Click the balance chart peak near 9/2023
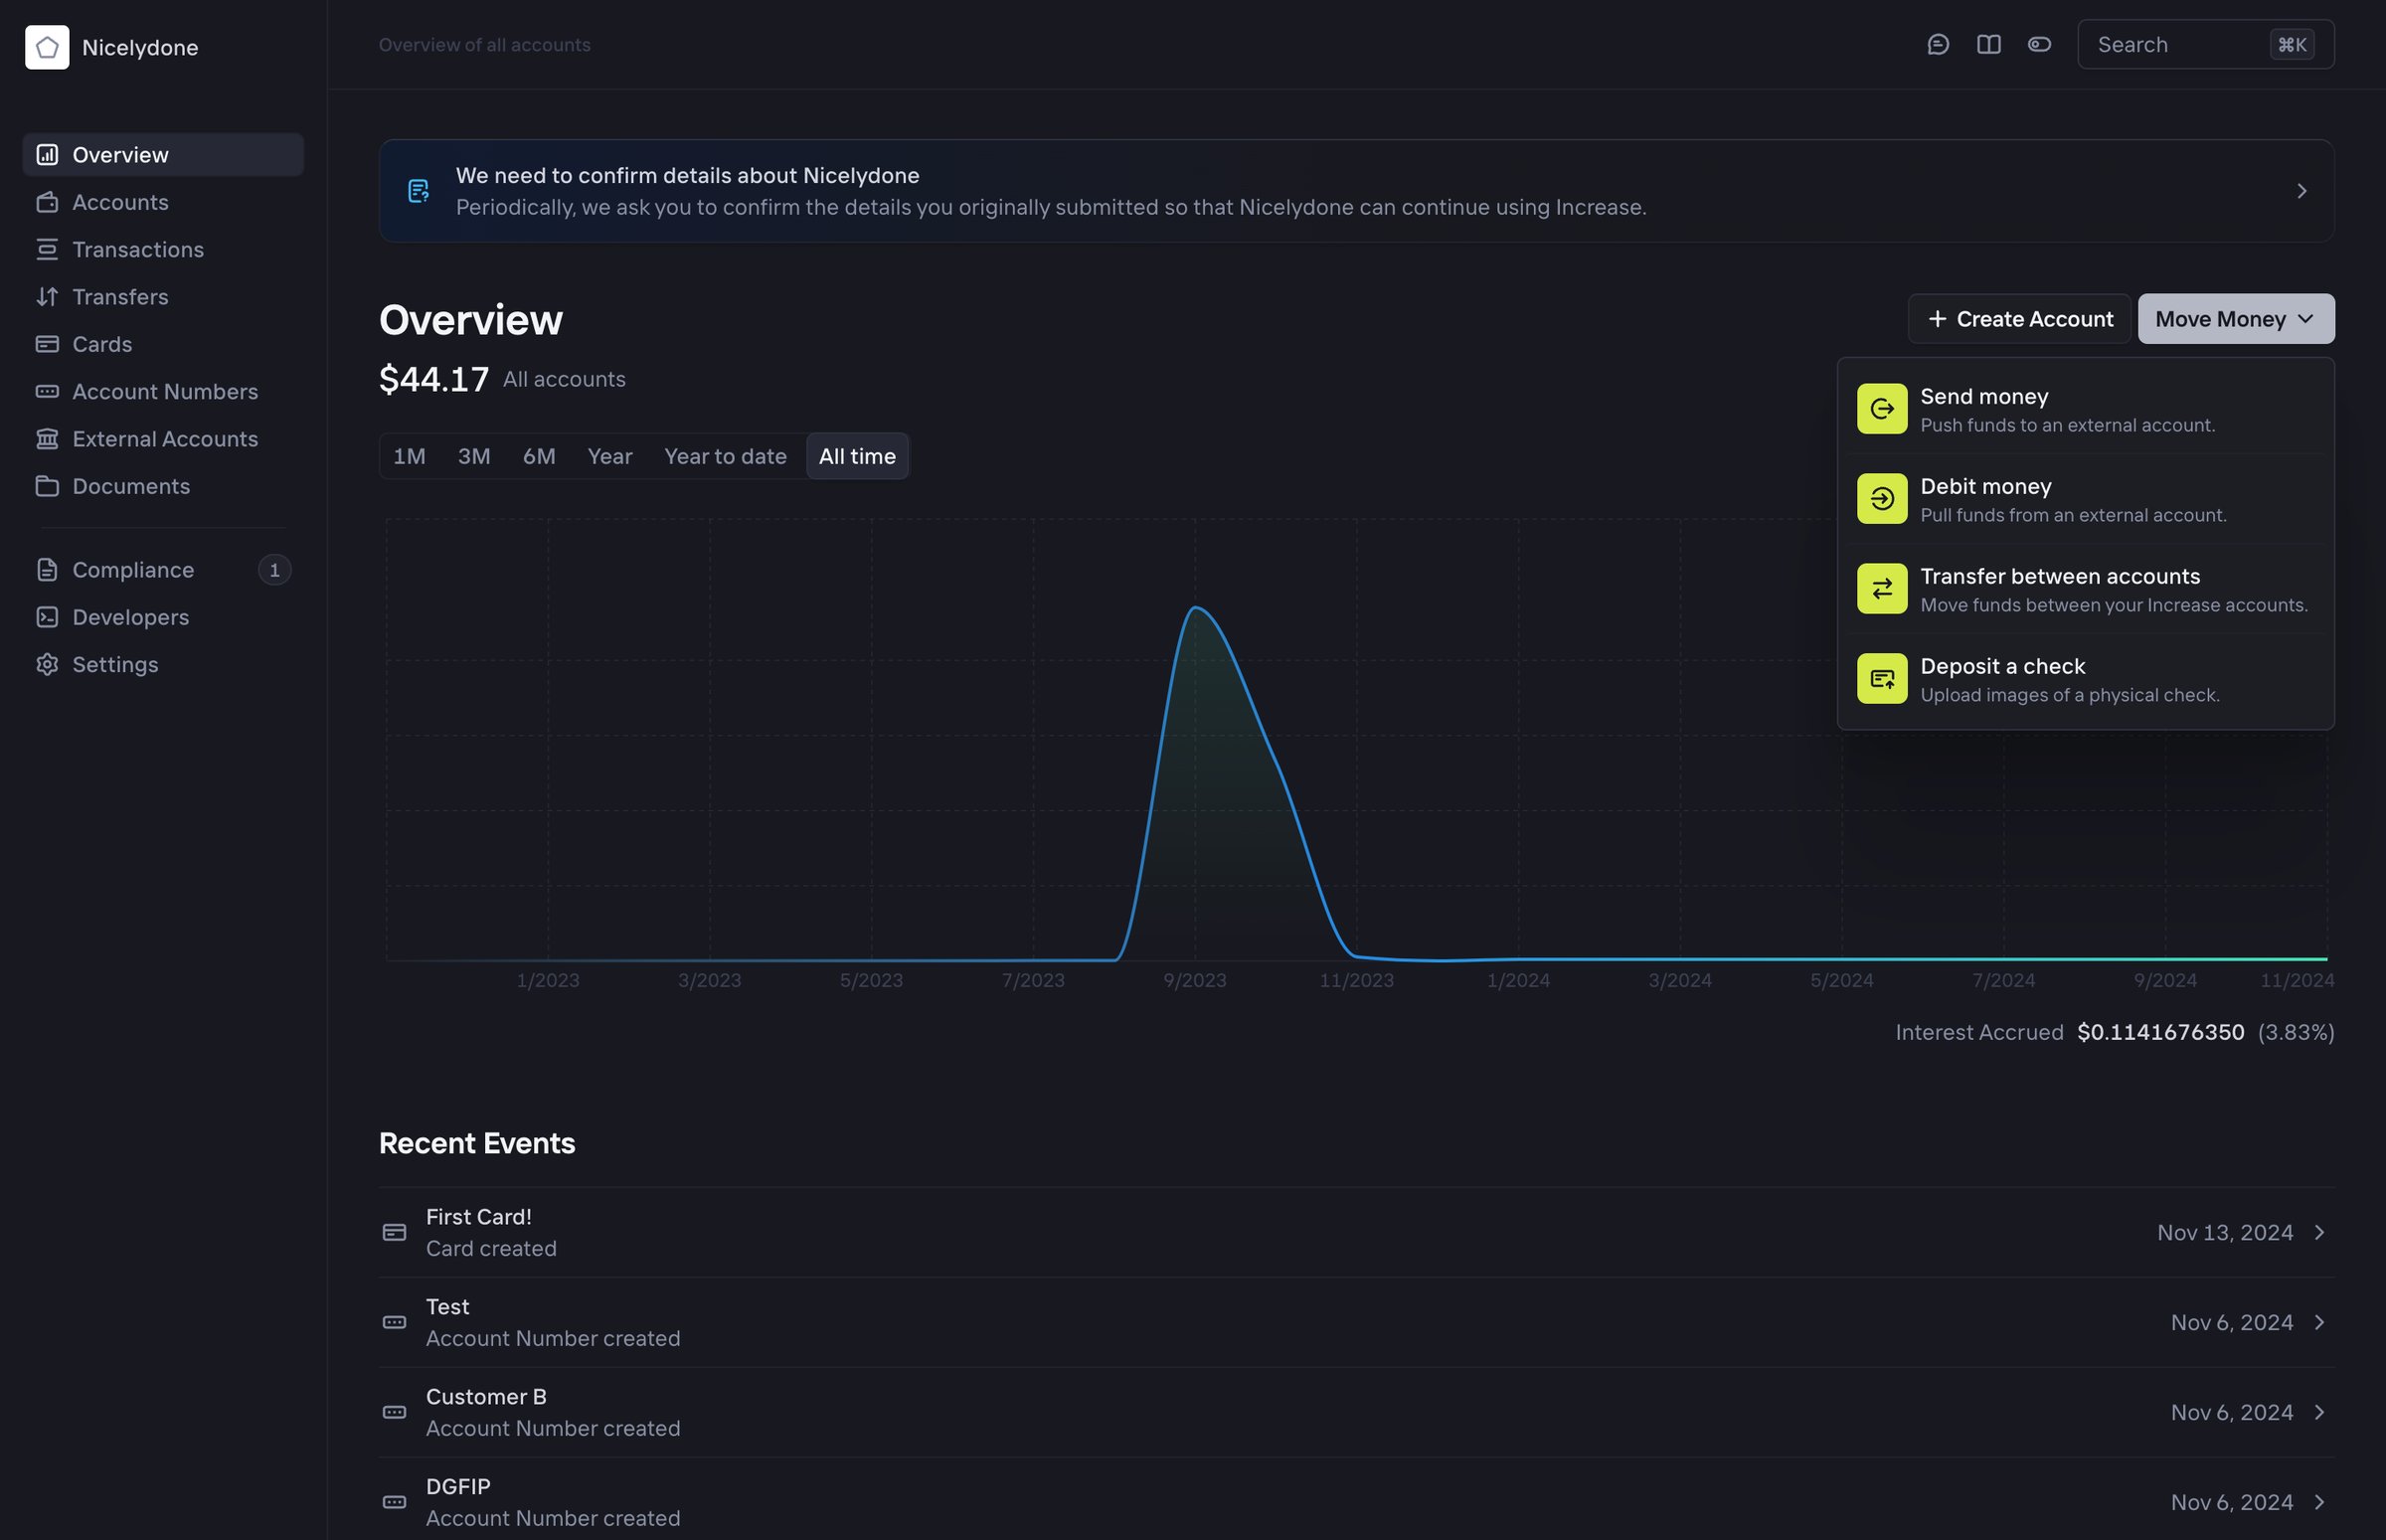Image resolution: width=2386 pixels, height=1540 pixels. pyautogui.click(x=1195, y=607)
